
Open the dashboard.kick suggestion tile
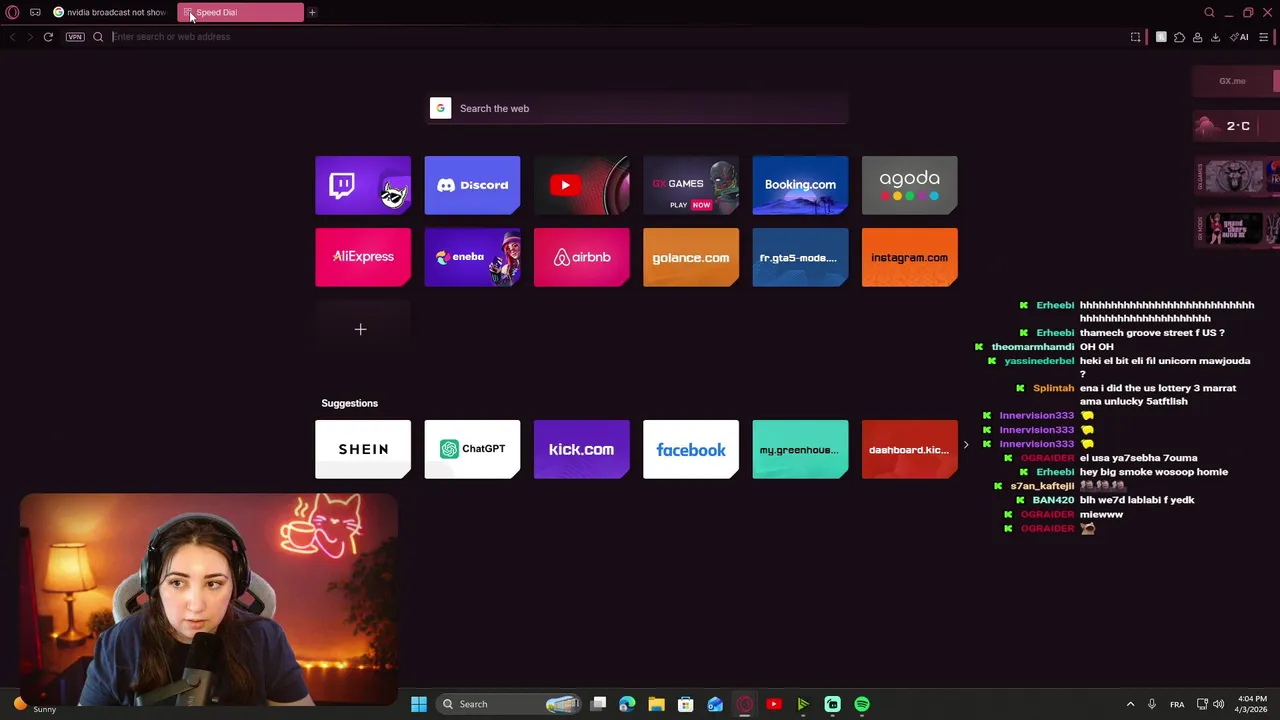pos(909,449)
